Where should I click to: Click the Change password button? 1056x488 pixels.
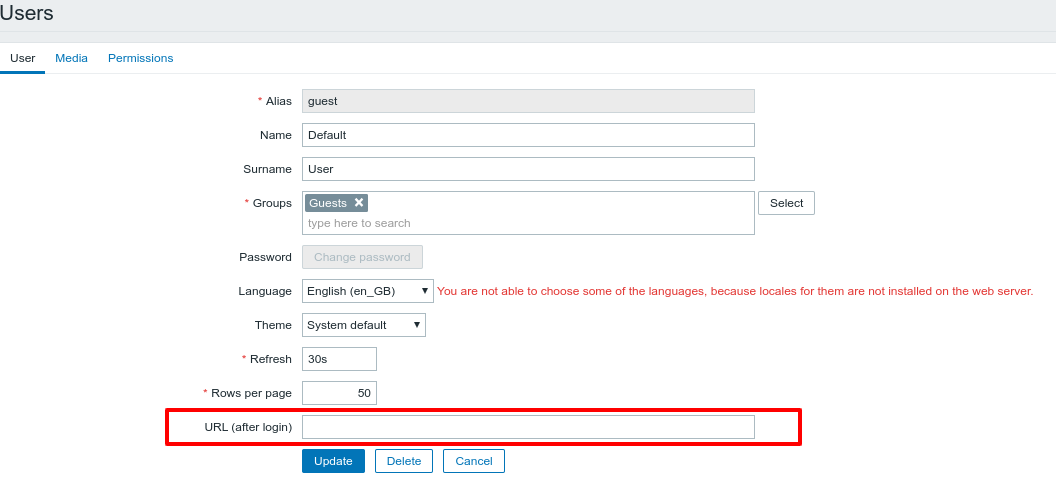pos(362,257)
